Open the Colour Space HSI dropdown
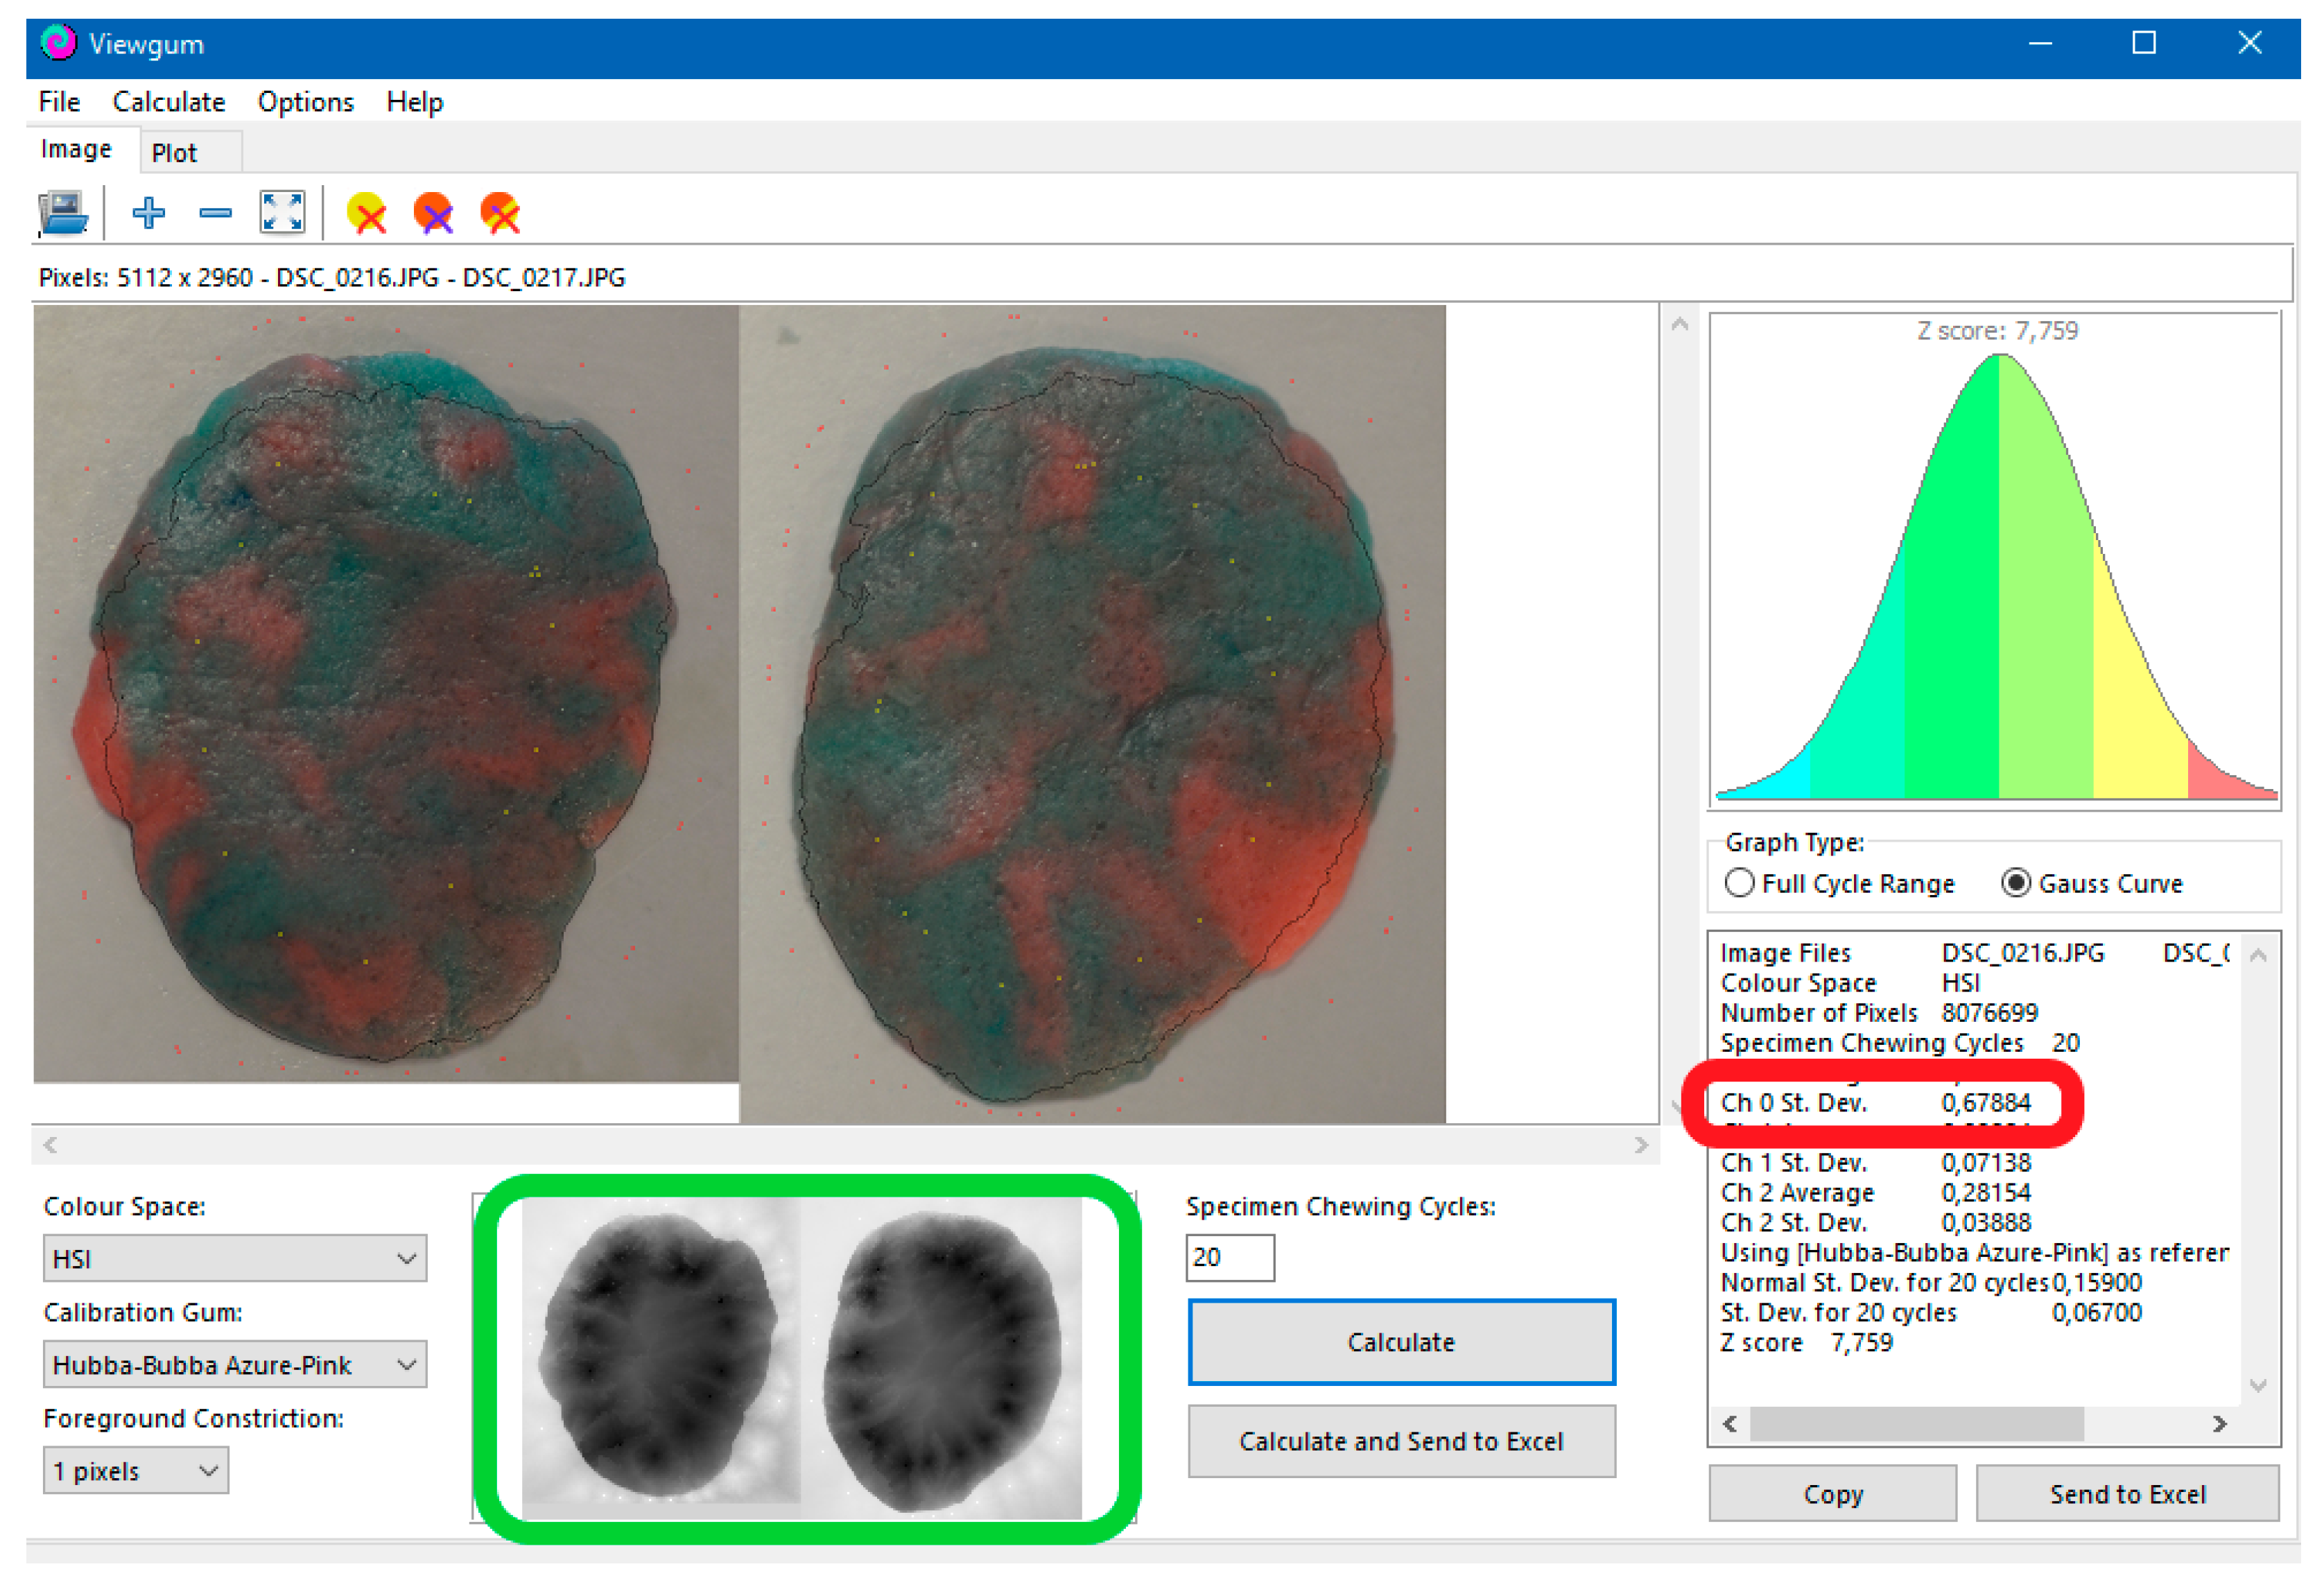The height and width of the screenshot is (1587, 2324). [235, 1258]
